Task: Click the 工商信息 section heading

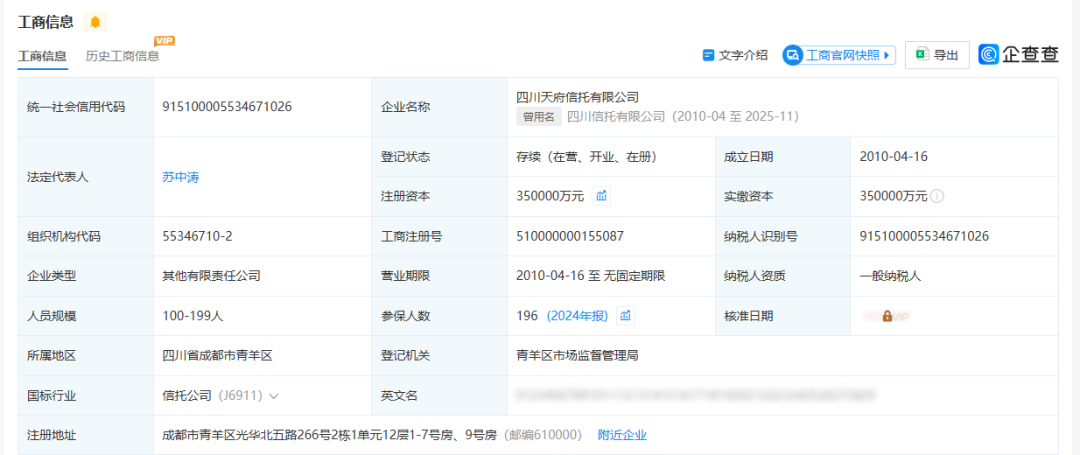Action: (x=45, y=22)
